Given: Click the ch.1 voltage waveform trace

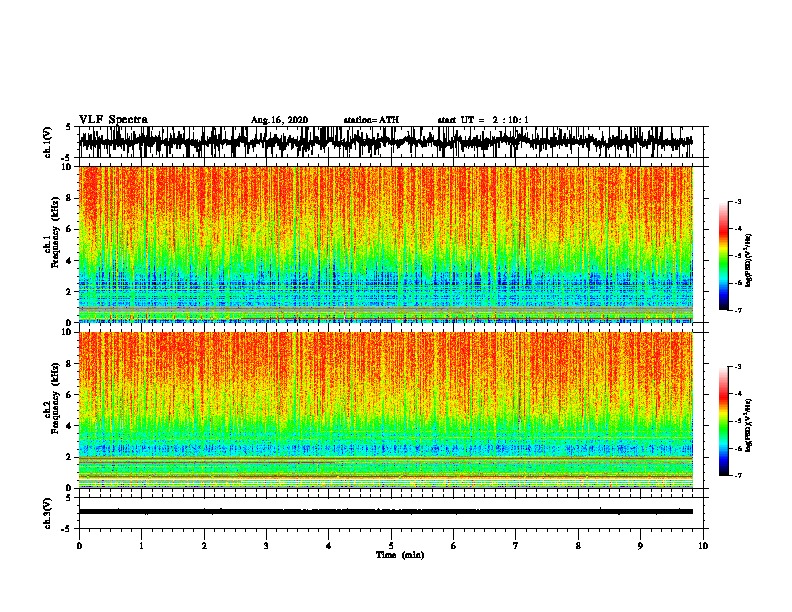Looking at the screenshot, I should [x=385, y=142].
